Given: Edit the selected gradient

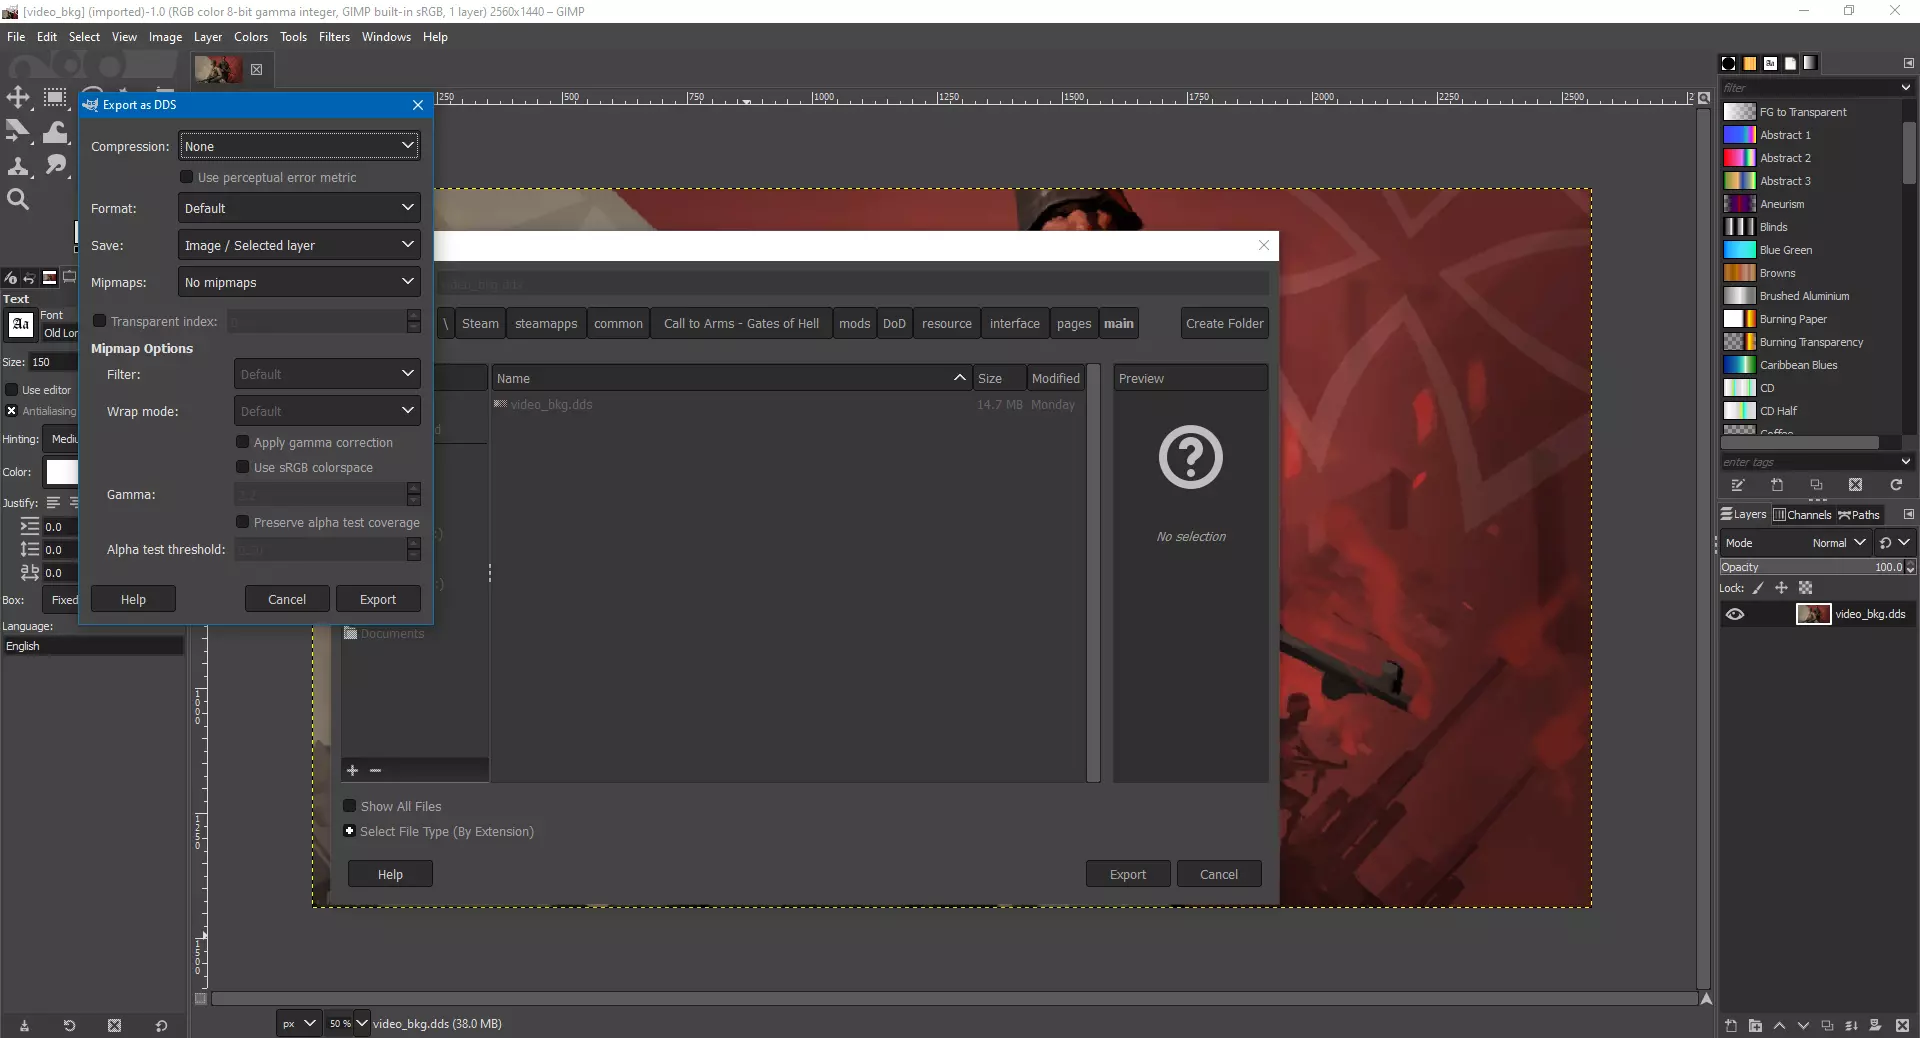Looking at the screenshot, I should tap(1738, 485).
